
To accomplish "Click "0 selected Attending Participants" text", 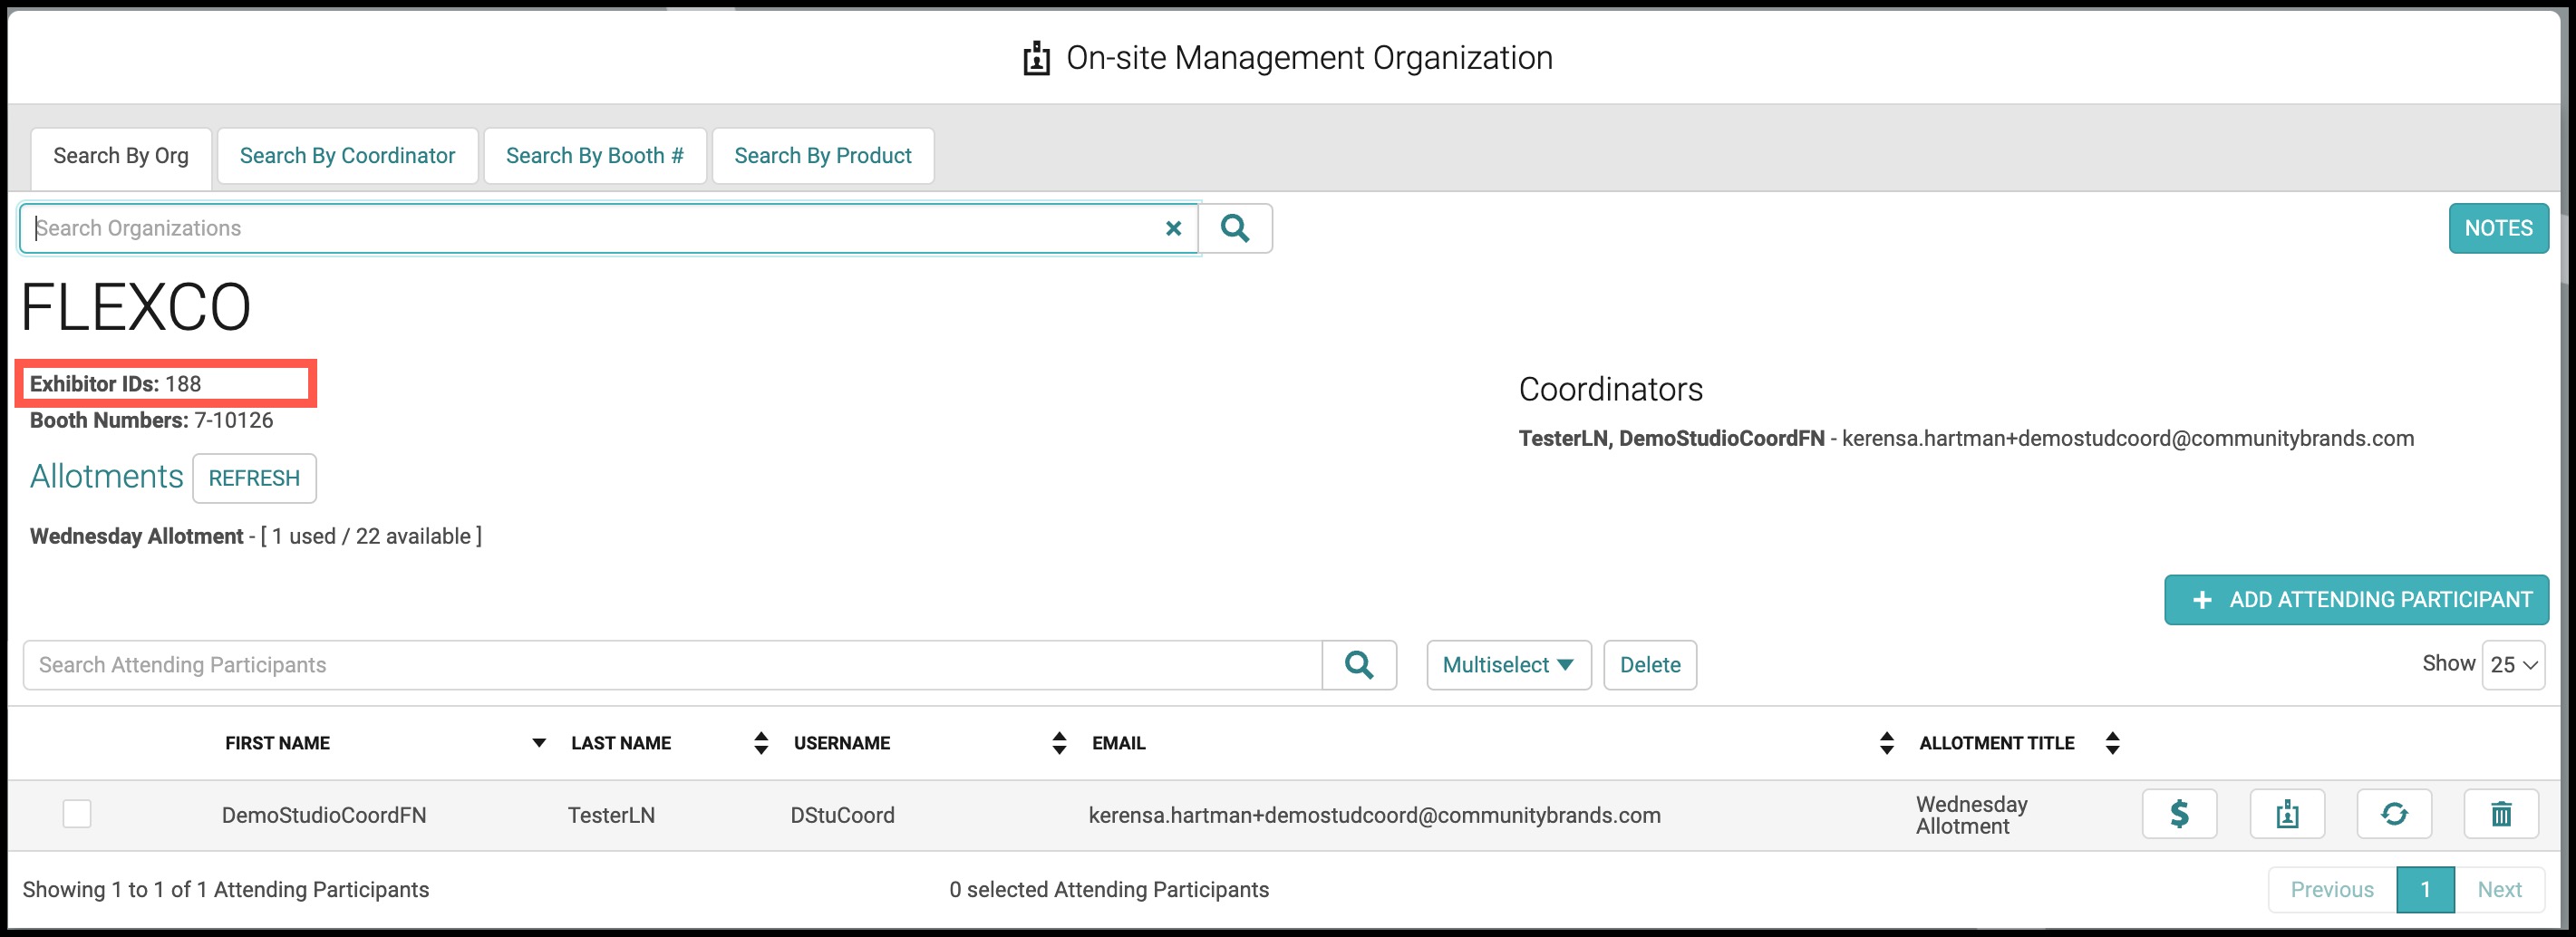I will point(1109,890).
